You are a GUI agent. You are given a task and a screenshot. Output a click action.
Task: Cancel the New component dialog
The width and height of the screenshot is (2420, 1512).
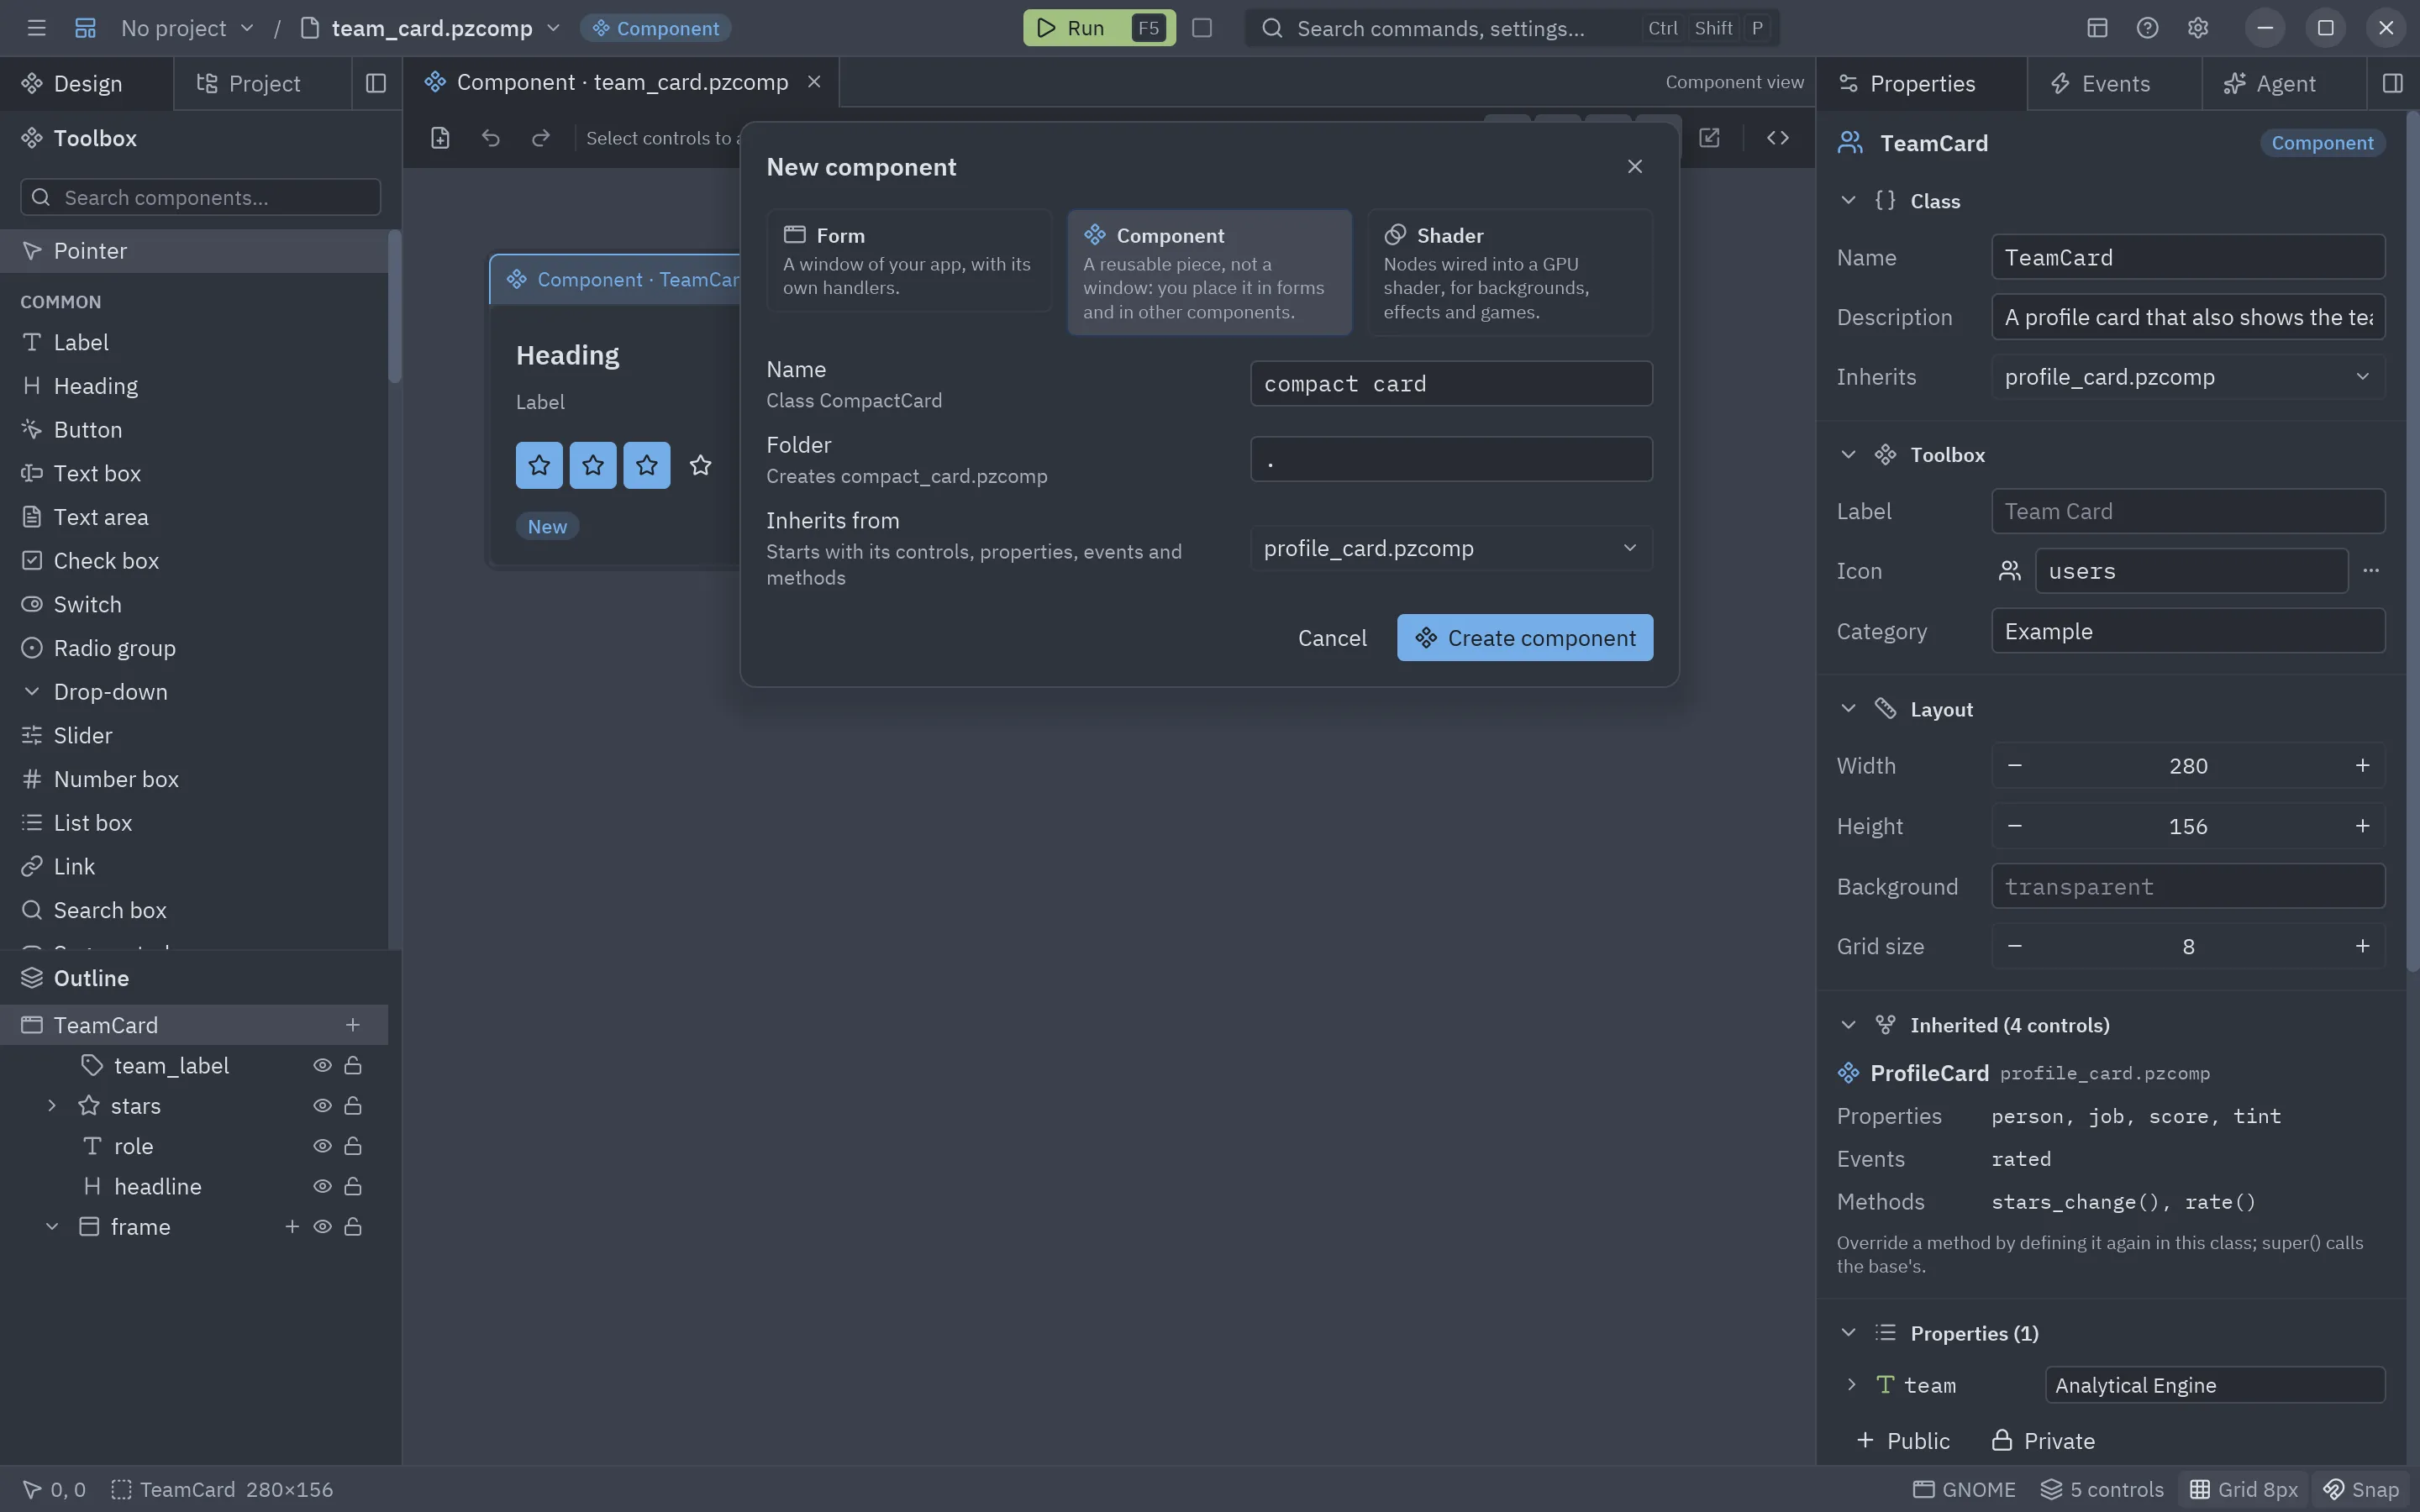[1332, 638]
